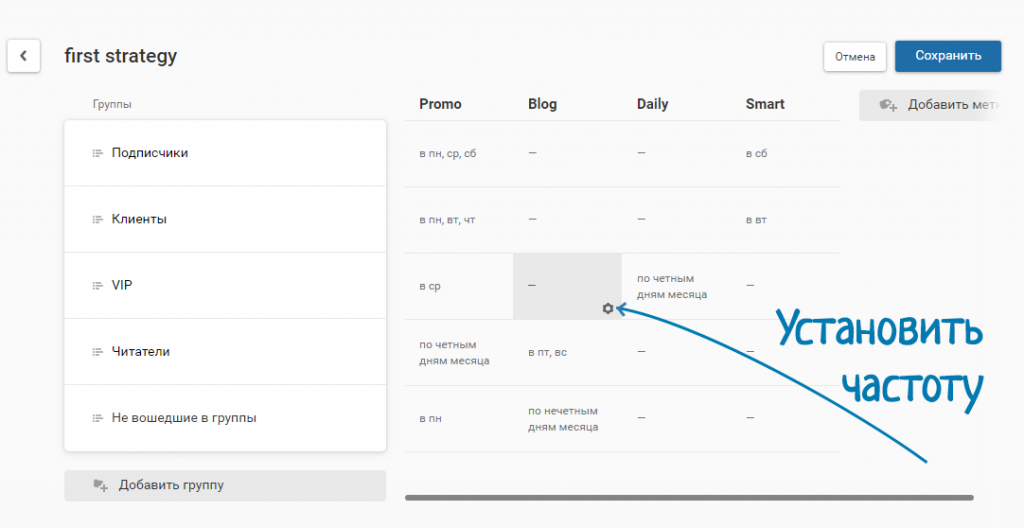Click drag handle icon next to Читатели
The width and height of the screenshot is (1024, 528).
click(97, 352)
